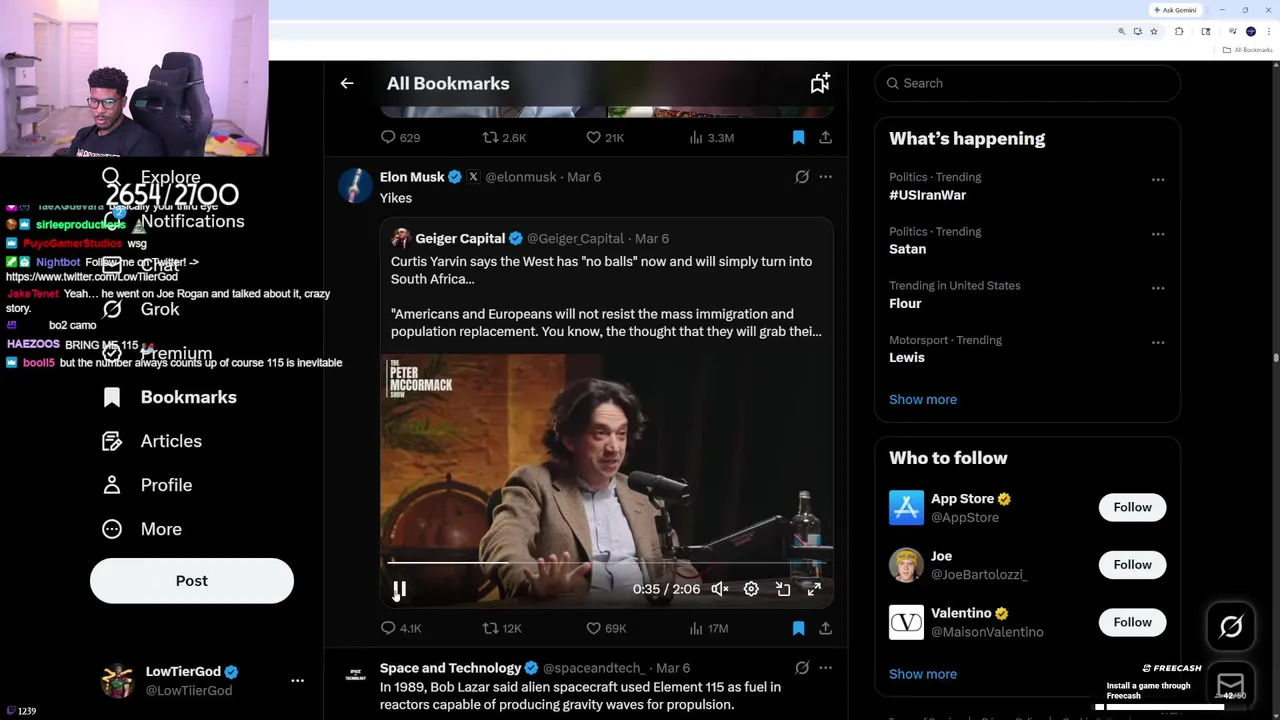The width and height of the screenshot is (1280, 720).
Task: Follow the Valentino account
Action: [x=1132, y=622]
